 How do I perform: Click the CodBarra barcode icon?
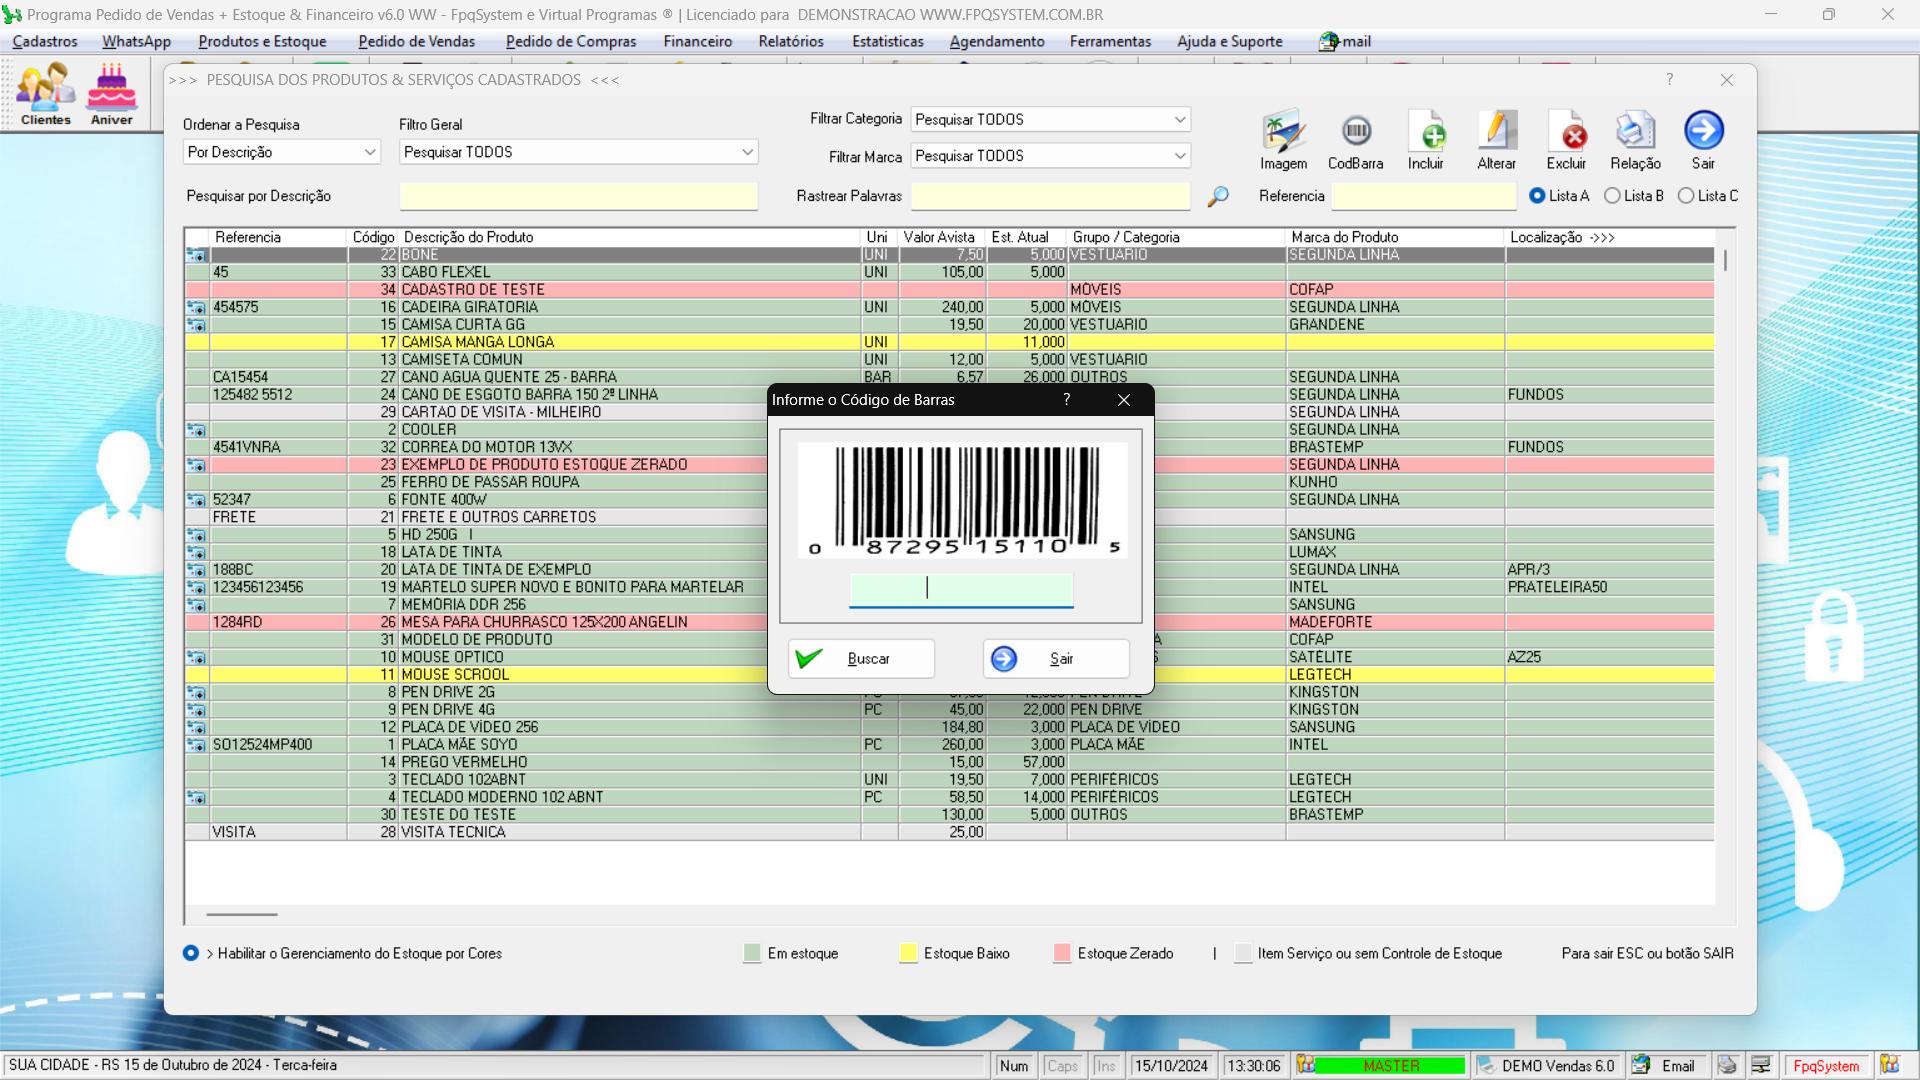coord(1356,140)
